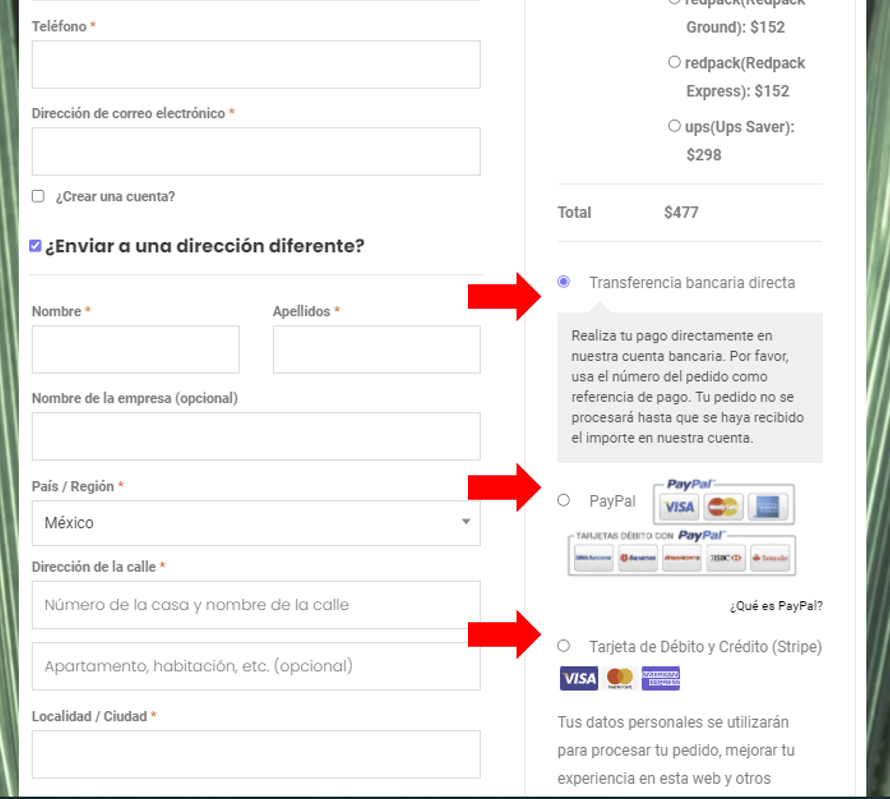Click the Stripe Mastercard icon
This screenshot has height=799, width=890.
pos(620,678)
